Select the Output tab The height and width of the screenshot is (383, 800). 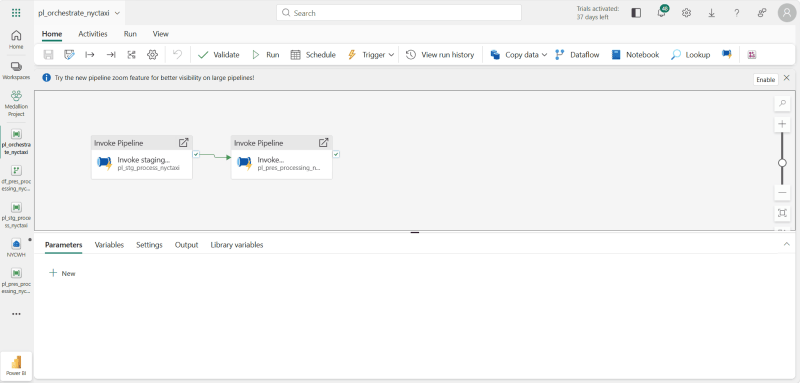[x=186, y=245]
